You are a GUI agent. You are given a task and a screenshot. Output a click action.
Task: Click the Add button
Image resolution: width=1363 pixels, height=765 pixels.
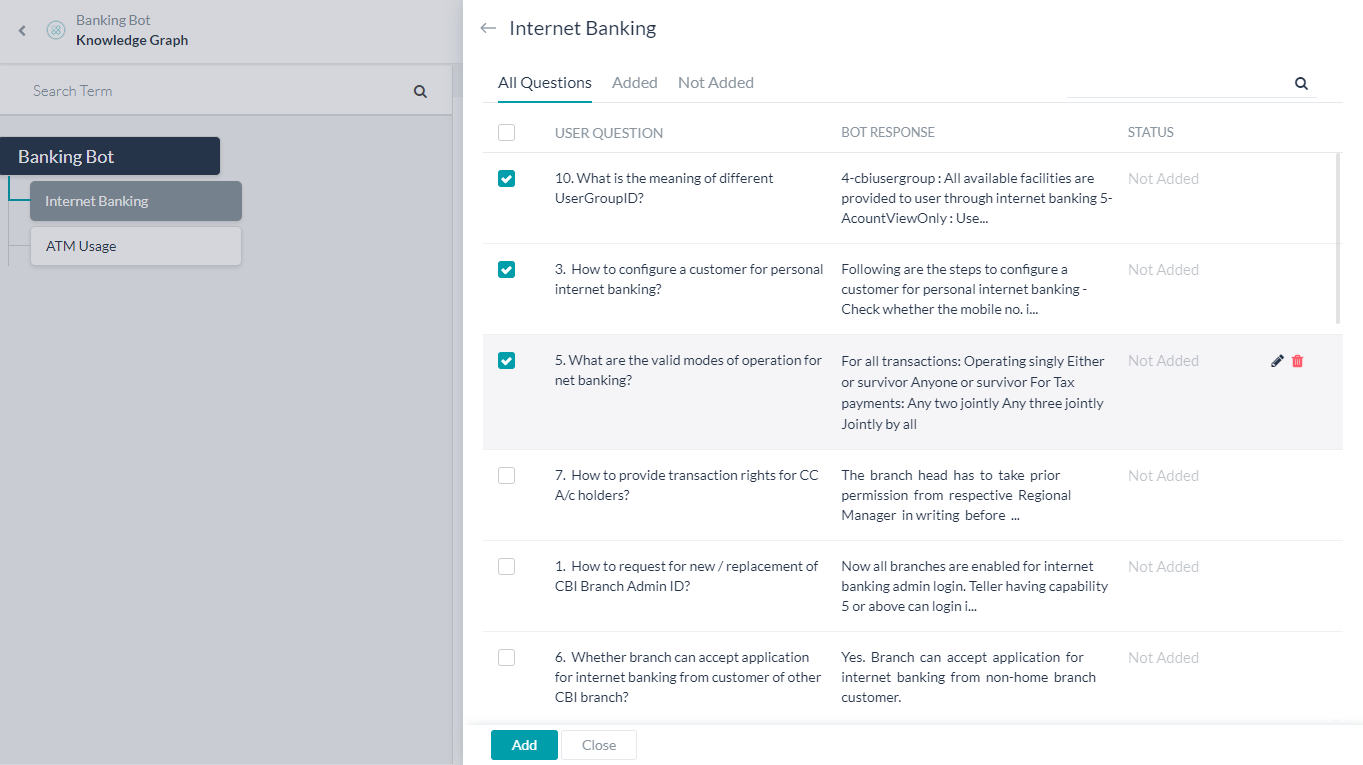(523, 744)
